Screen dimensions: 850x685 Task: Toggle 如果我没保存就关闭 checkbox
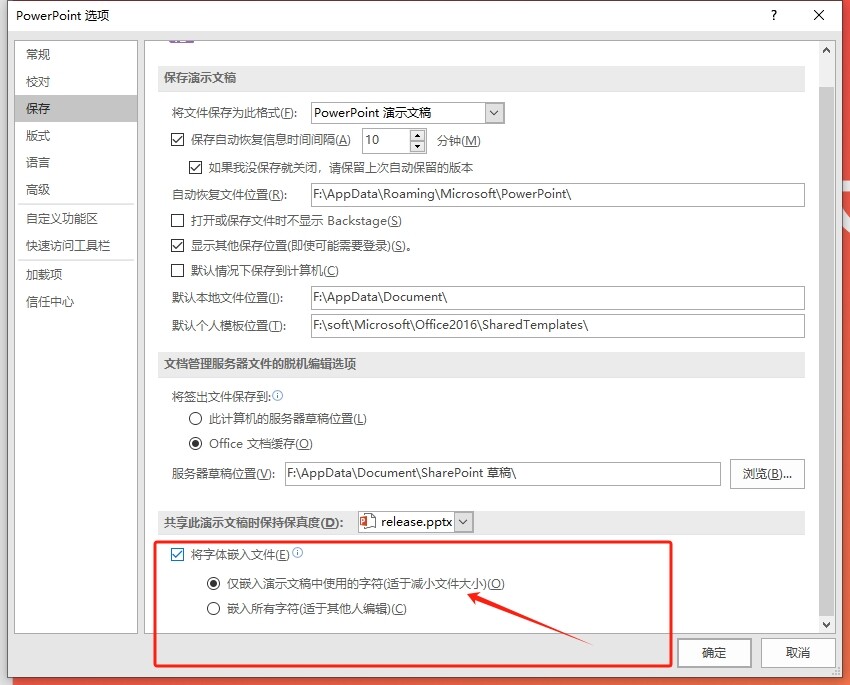coord(195,167)
